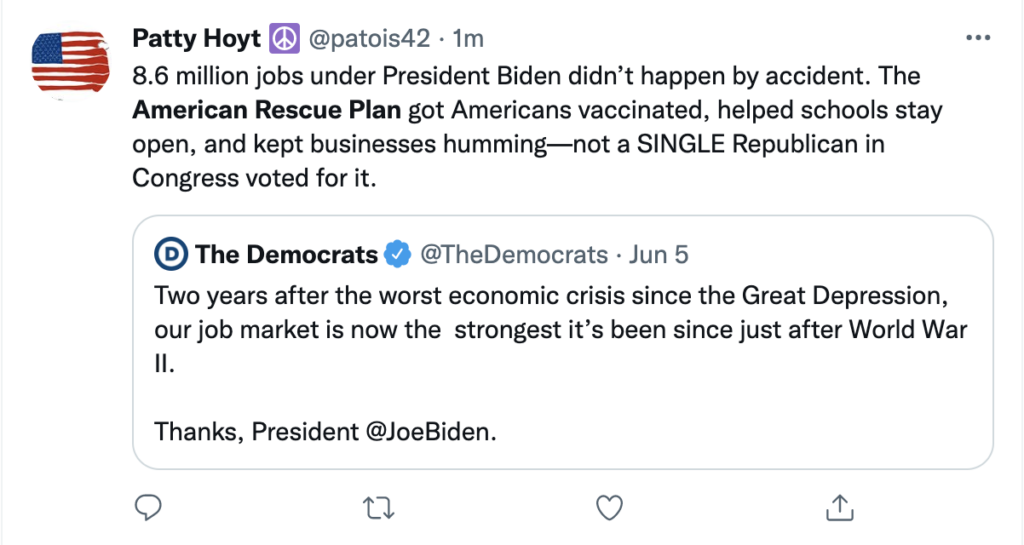Open The Democrats account name link

[x=287, y=254]
